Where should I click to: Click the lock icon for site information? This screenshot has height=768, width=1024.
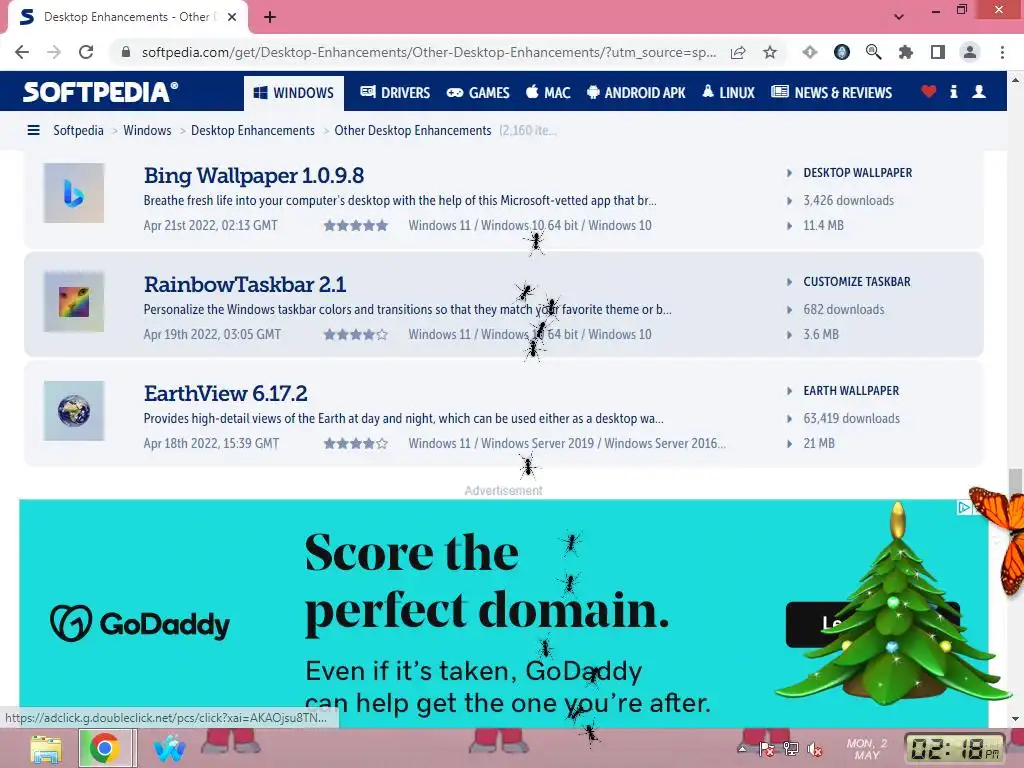(x=126, y=52)
